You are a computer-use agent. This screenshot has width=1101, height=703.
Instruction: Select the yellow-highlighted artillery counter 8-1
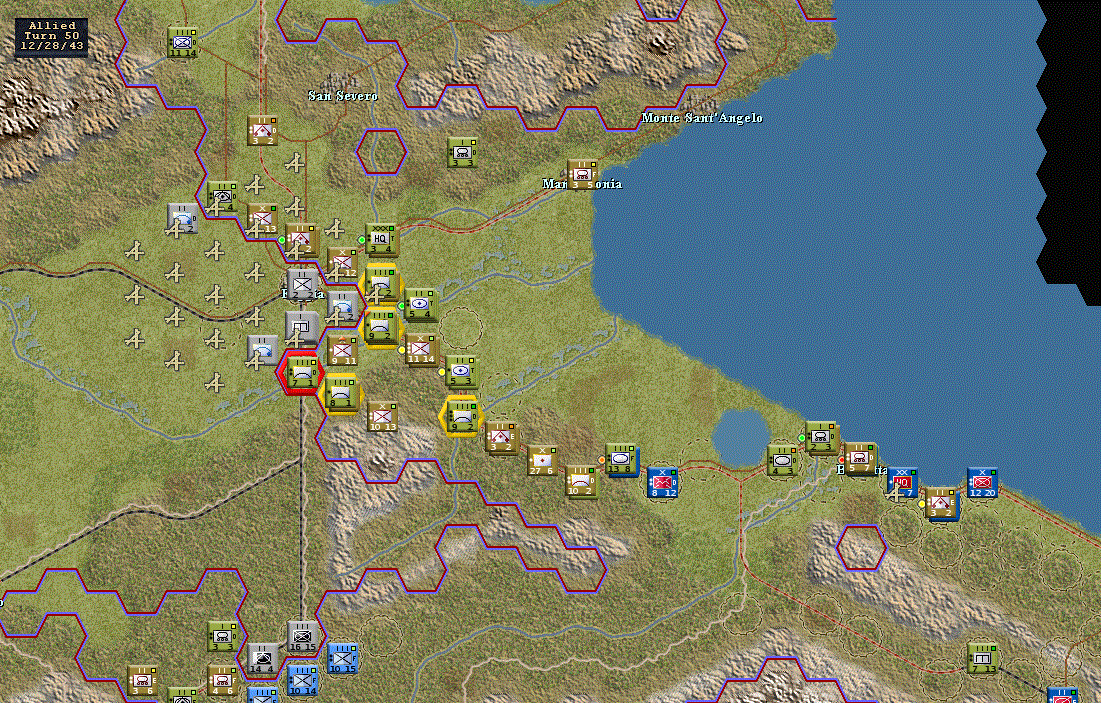coord(341,393)
